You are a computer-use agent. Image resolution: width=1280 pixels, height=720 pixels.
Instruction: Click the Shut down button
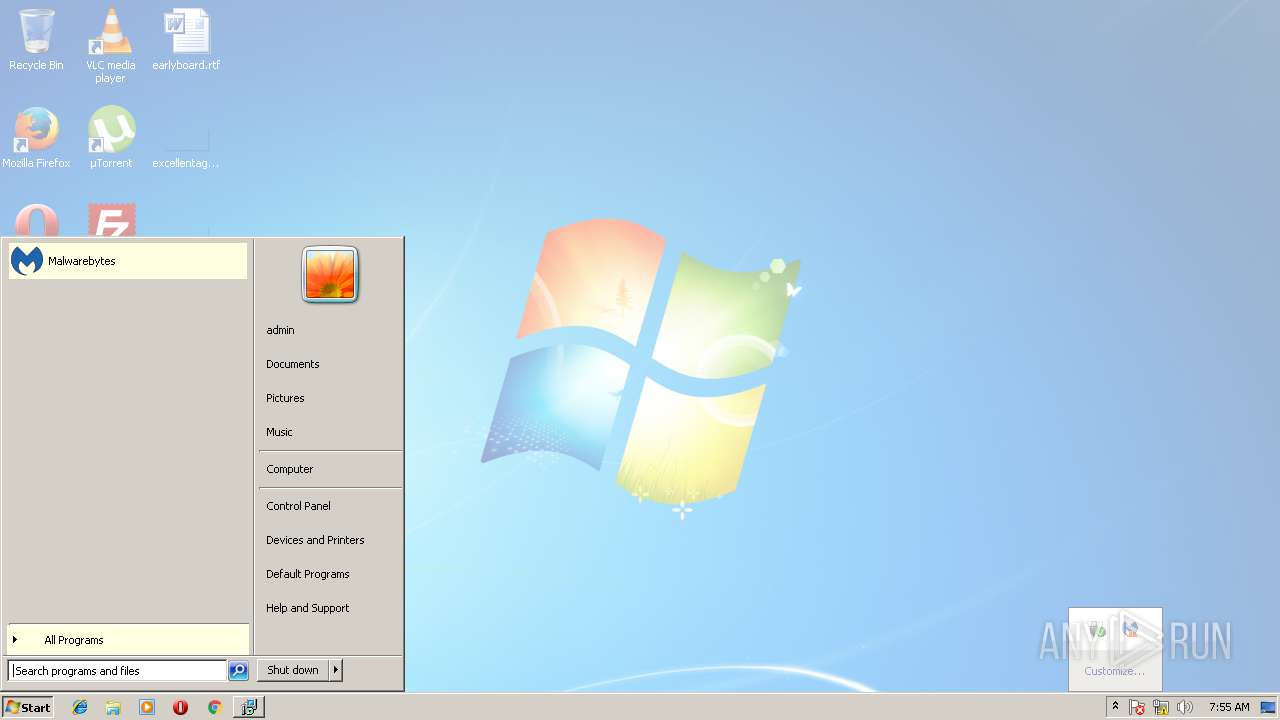(x=293, y=670)
